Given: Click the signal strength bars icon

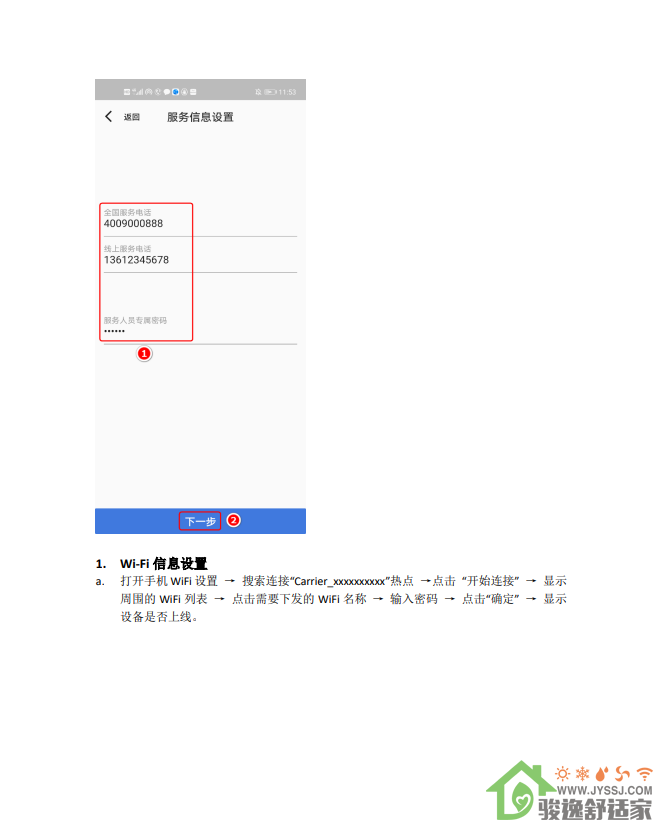Looking at the screenshot, I should point(138,92).
